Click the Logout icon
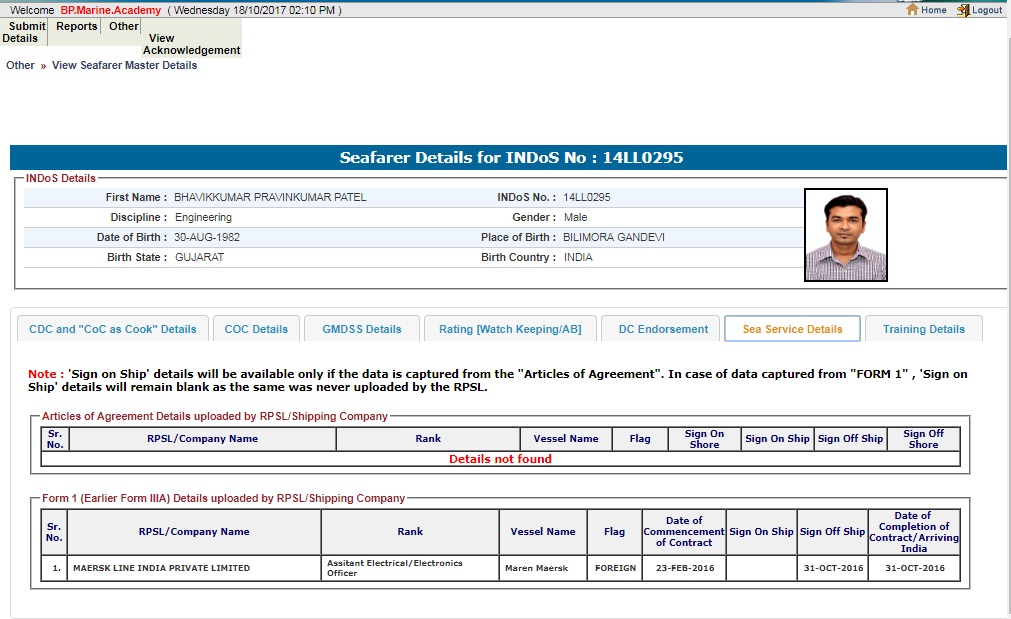Viewport: 1011px width, 619px height. point(963,10)
